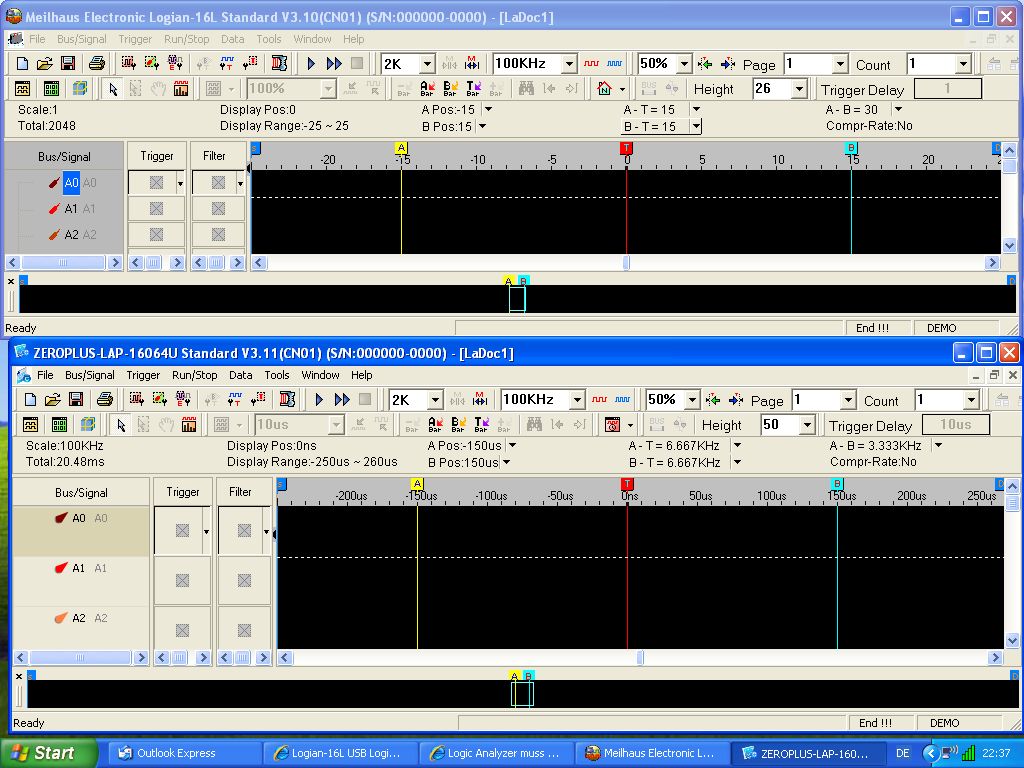Viewport: 1024px width, 768px height.
Task: Open Trigger menu in ZEROPLUS window
Action: click(x=143, y=375)
